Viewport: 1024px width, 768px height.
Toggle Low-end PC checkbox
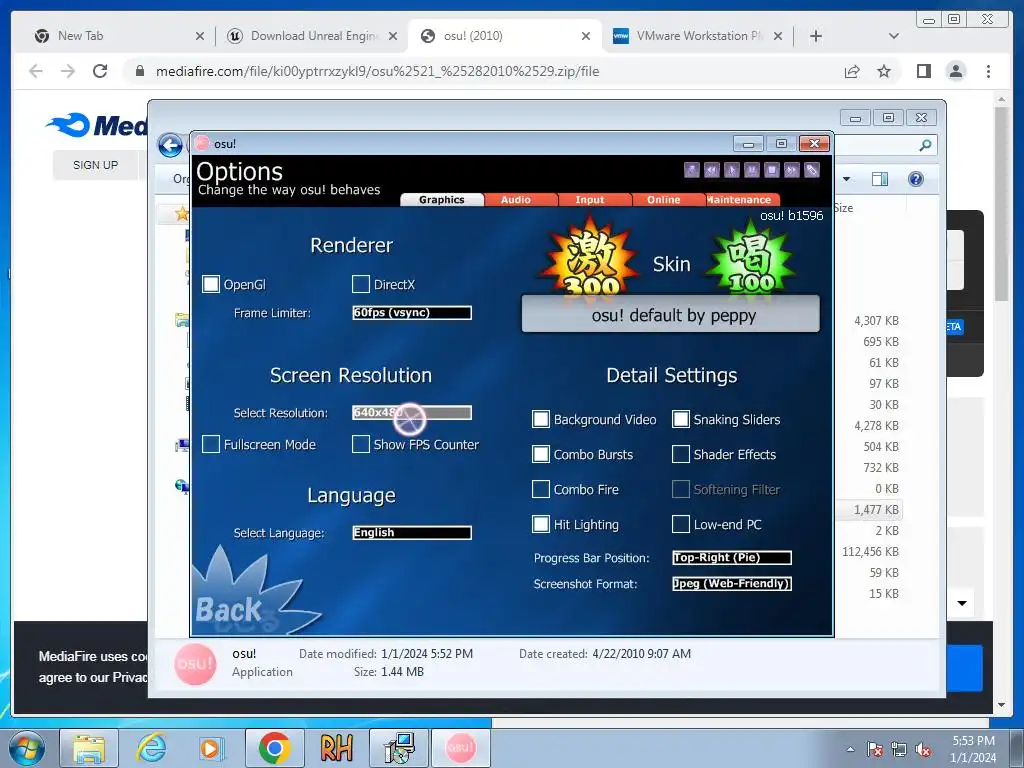[680, 524]
